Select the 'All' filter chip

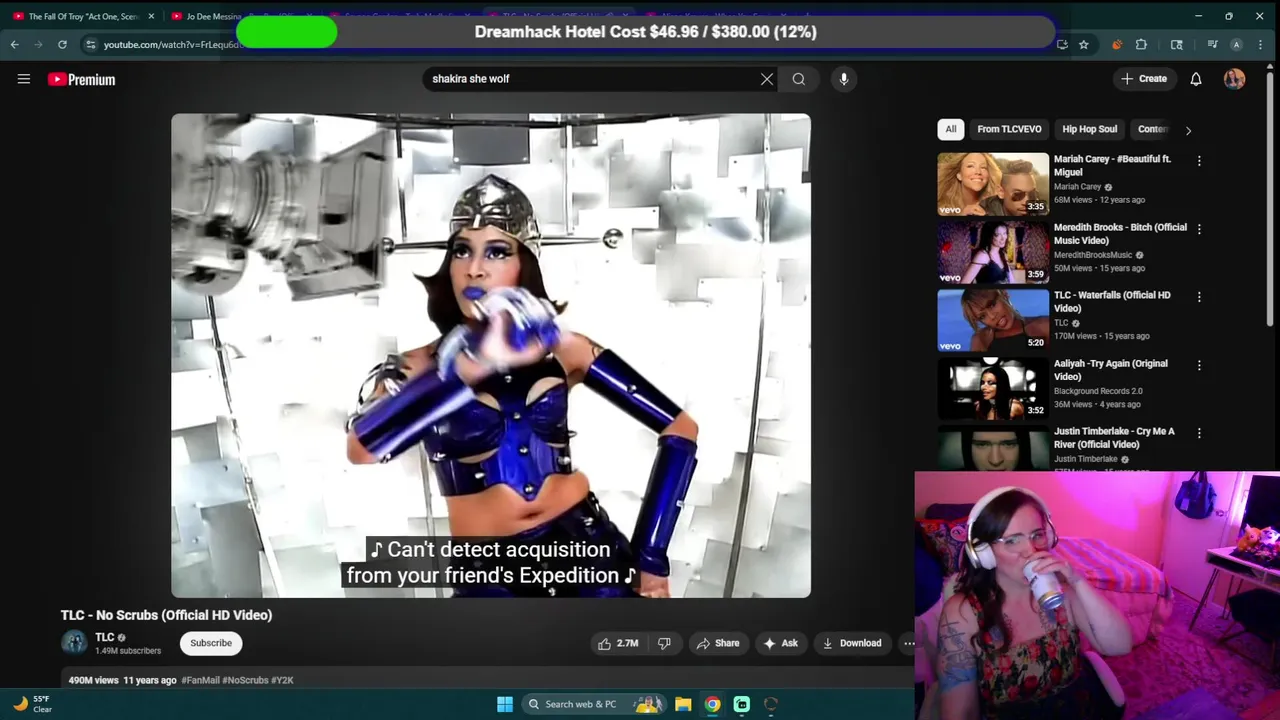click(951, 129)
